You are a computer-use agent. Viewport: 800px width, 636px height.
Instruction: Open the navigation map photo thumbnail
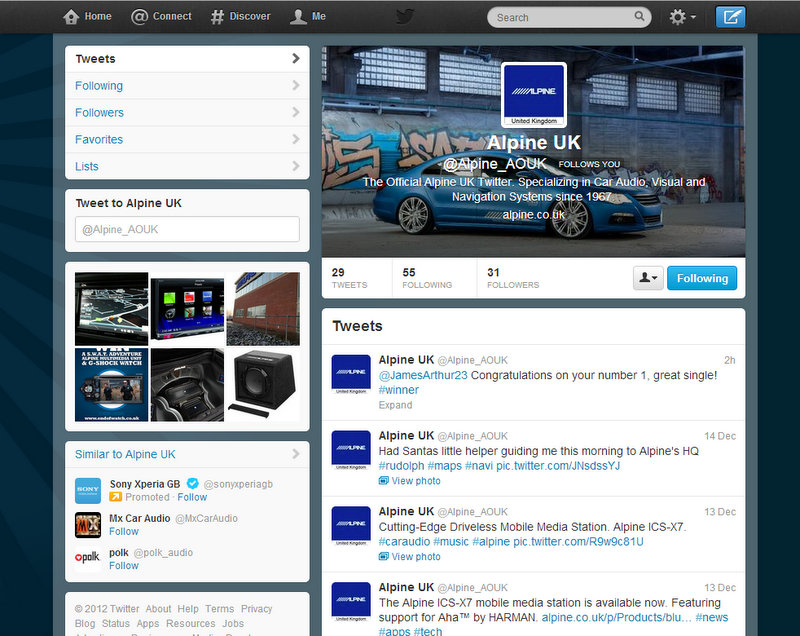pyautogui.click(x=111, y=309)
